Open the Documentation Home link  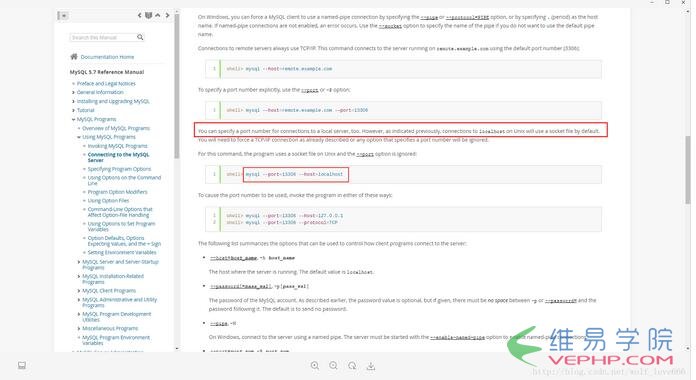pos(107,57)
